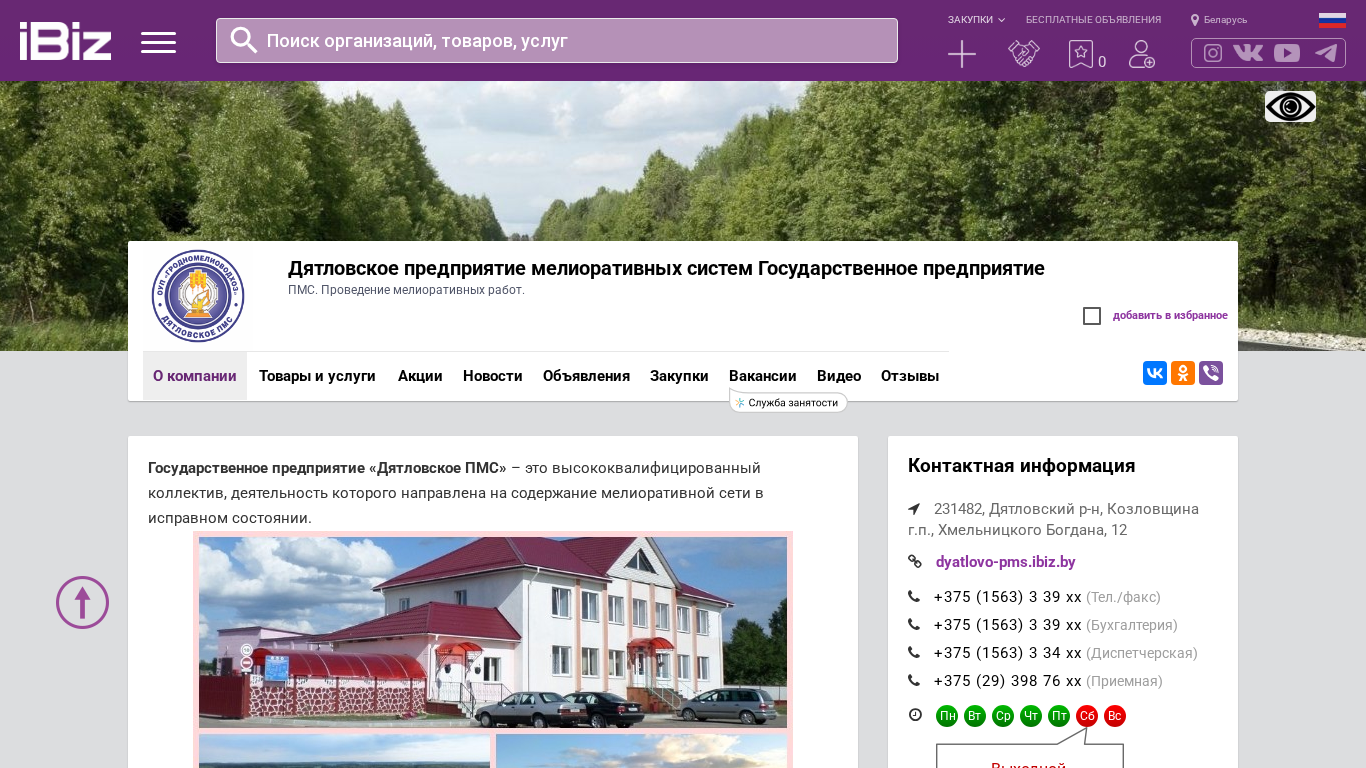Click phone icon next to Приемная
The image size is (1366, 768).
click(914, 681)
